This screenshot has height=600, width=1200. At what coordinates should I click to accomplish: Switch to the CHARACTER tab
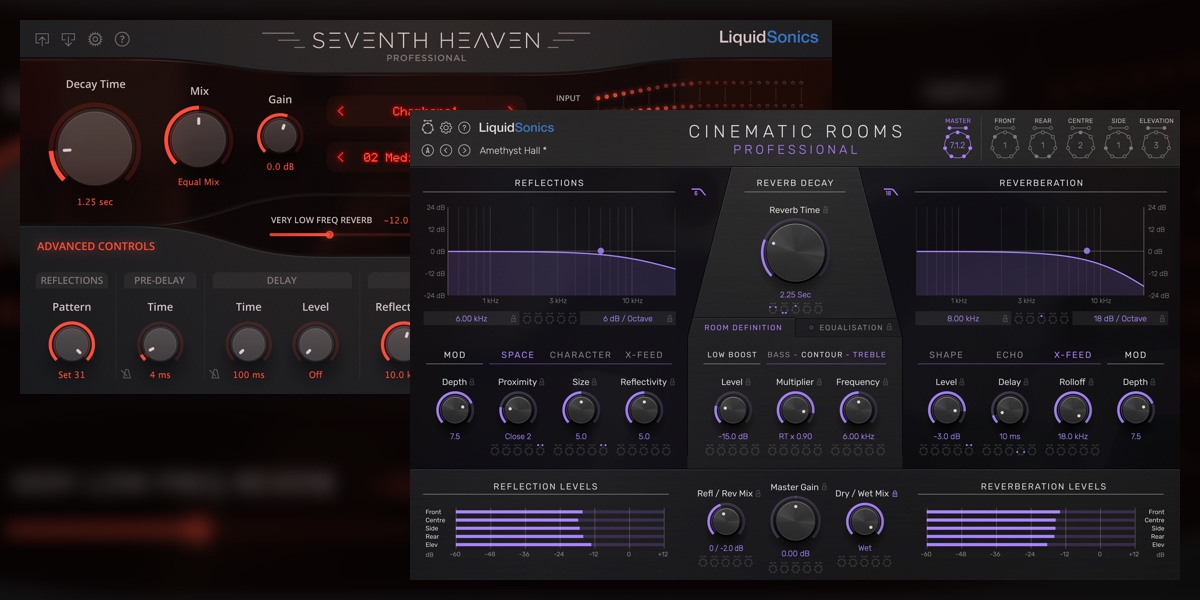point(580,354)
